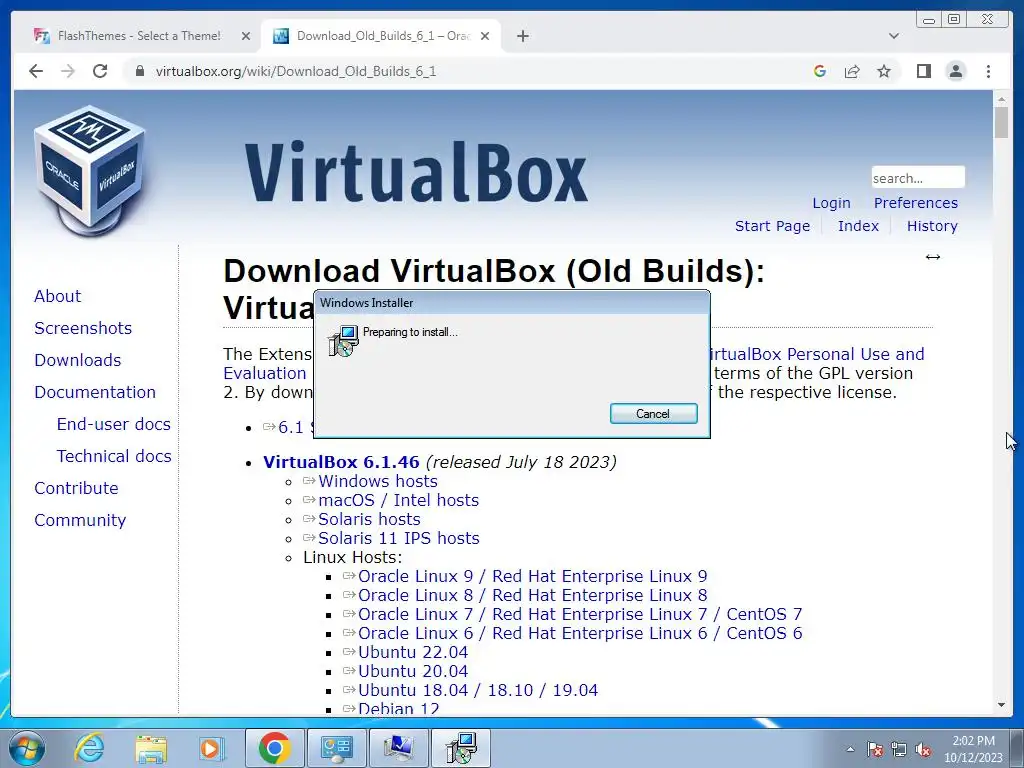Select the Download_Old_Builds_6_1 tab
This screenshot has height=768, width=1024.
(381, 36)
